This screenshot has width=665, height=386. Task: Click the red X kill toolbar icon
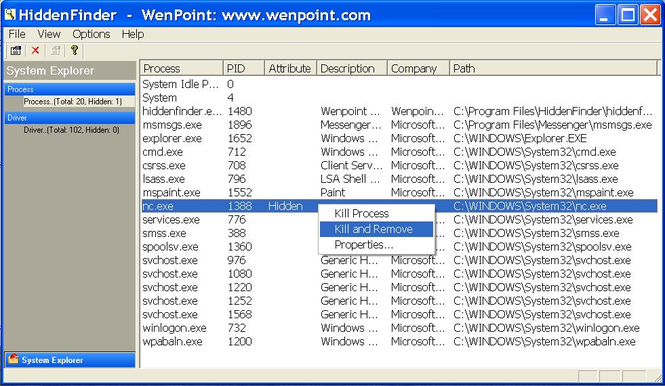[x=35, y=50]
